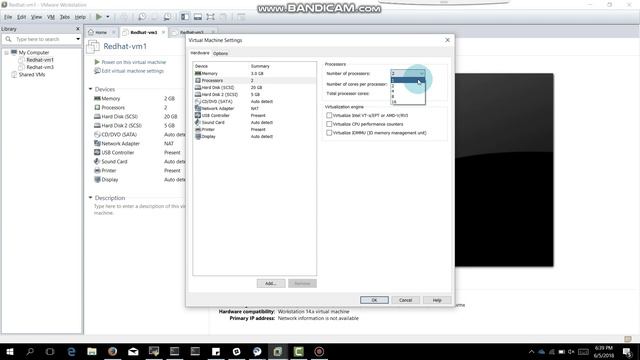The width and height of the screenshot is (640, 360).
Task: Enable Virtualize CPU performance counters
Action: (329, 124)
